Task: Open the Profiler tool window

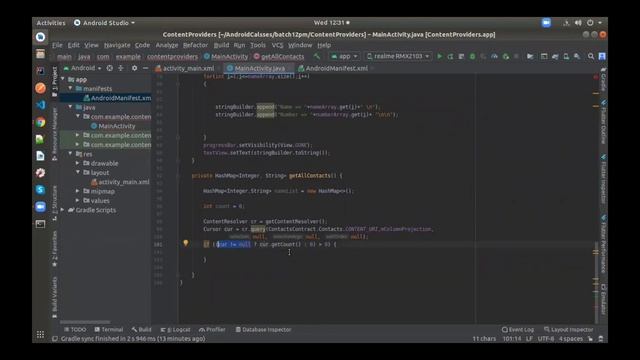Action: [x=212, y=329]
